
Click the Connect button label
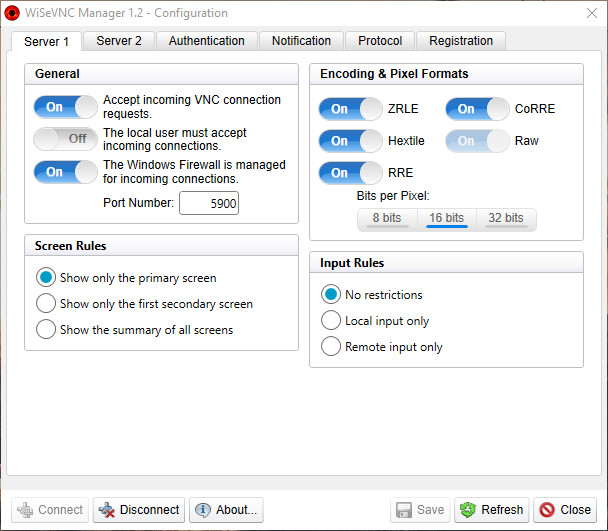click(60, 510)
